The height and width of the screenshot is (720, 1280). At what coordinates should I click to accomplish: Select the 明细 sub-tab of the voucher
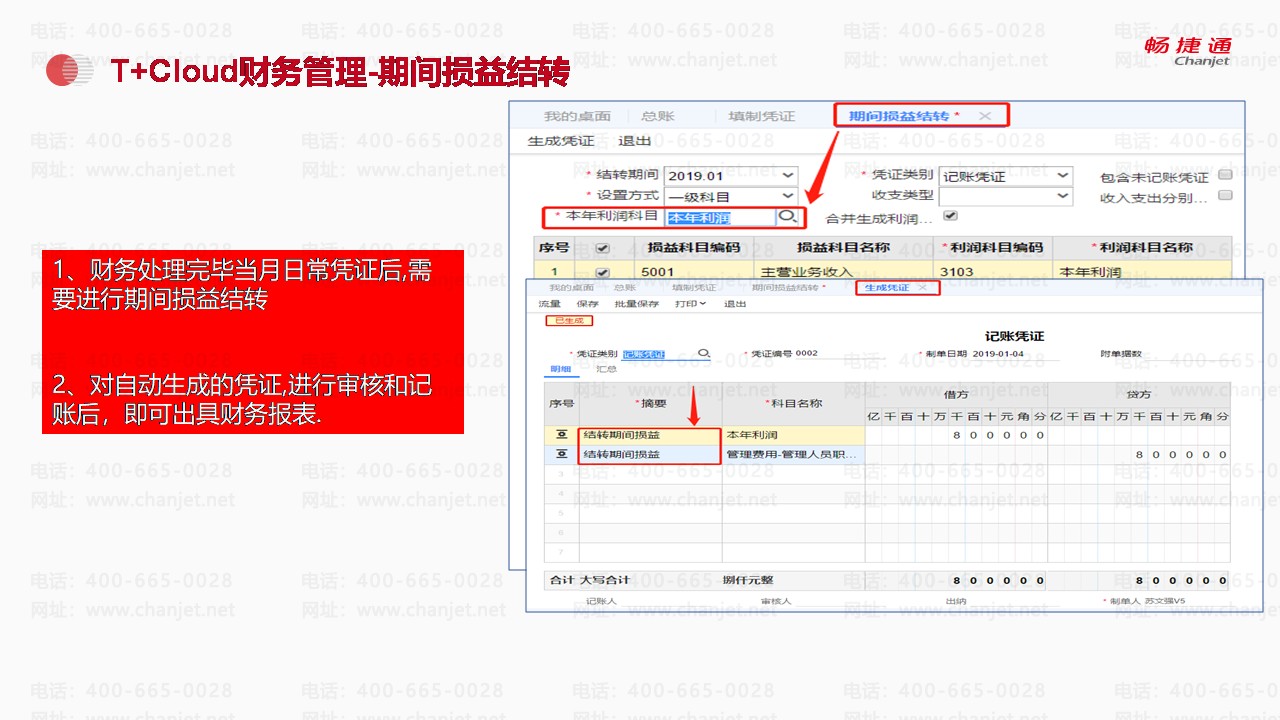click(x=560, y=369)
